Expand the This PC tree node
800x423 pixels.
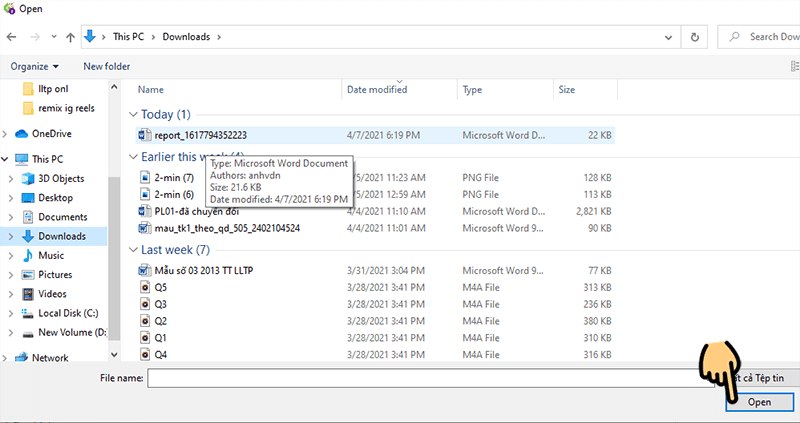coord(9,159)
